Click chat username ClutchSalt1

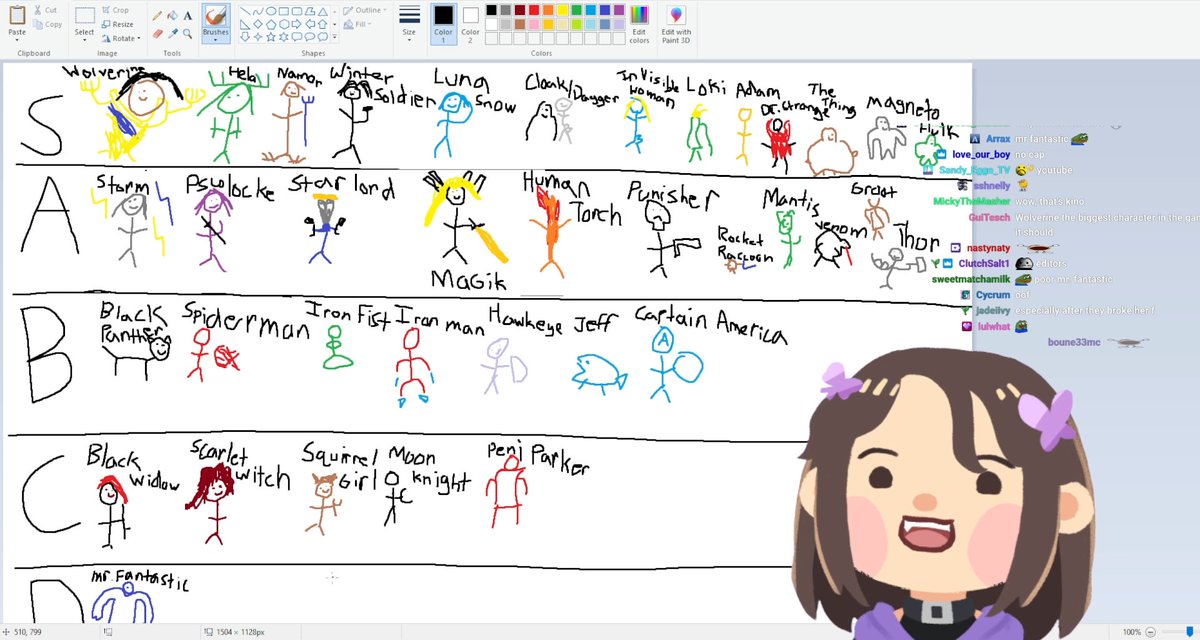click(x=985, y=263)
